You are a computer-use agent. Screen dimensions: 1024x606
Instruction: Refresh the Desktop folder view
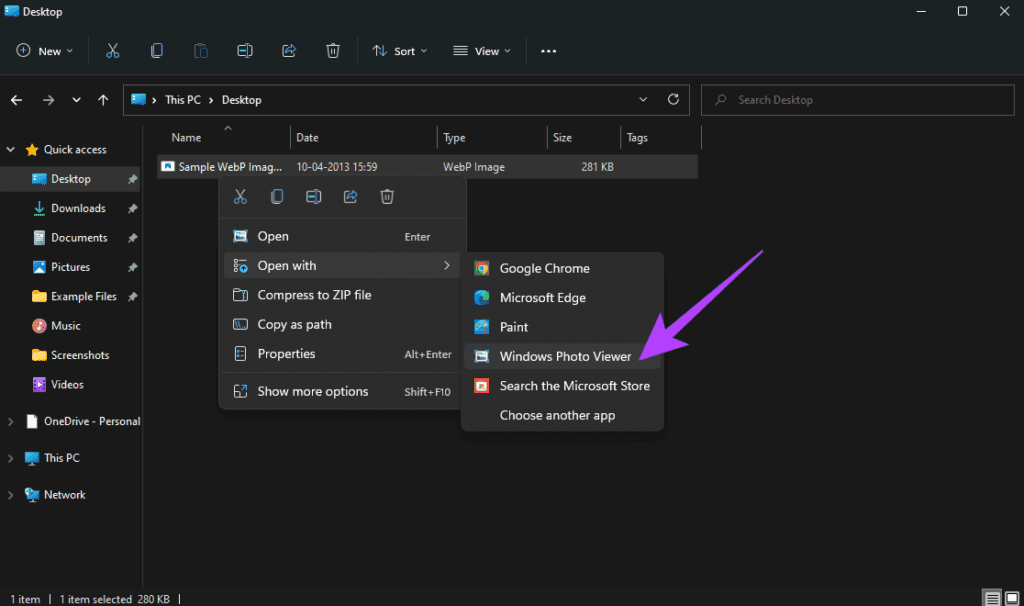(x=673, y=99)
